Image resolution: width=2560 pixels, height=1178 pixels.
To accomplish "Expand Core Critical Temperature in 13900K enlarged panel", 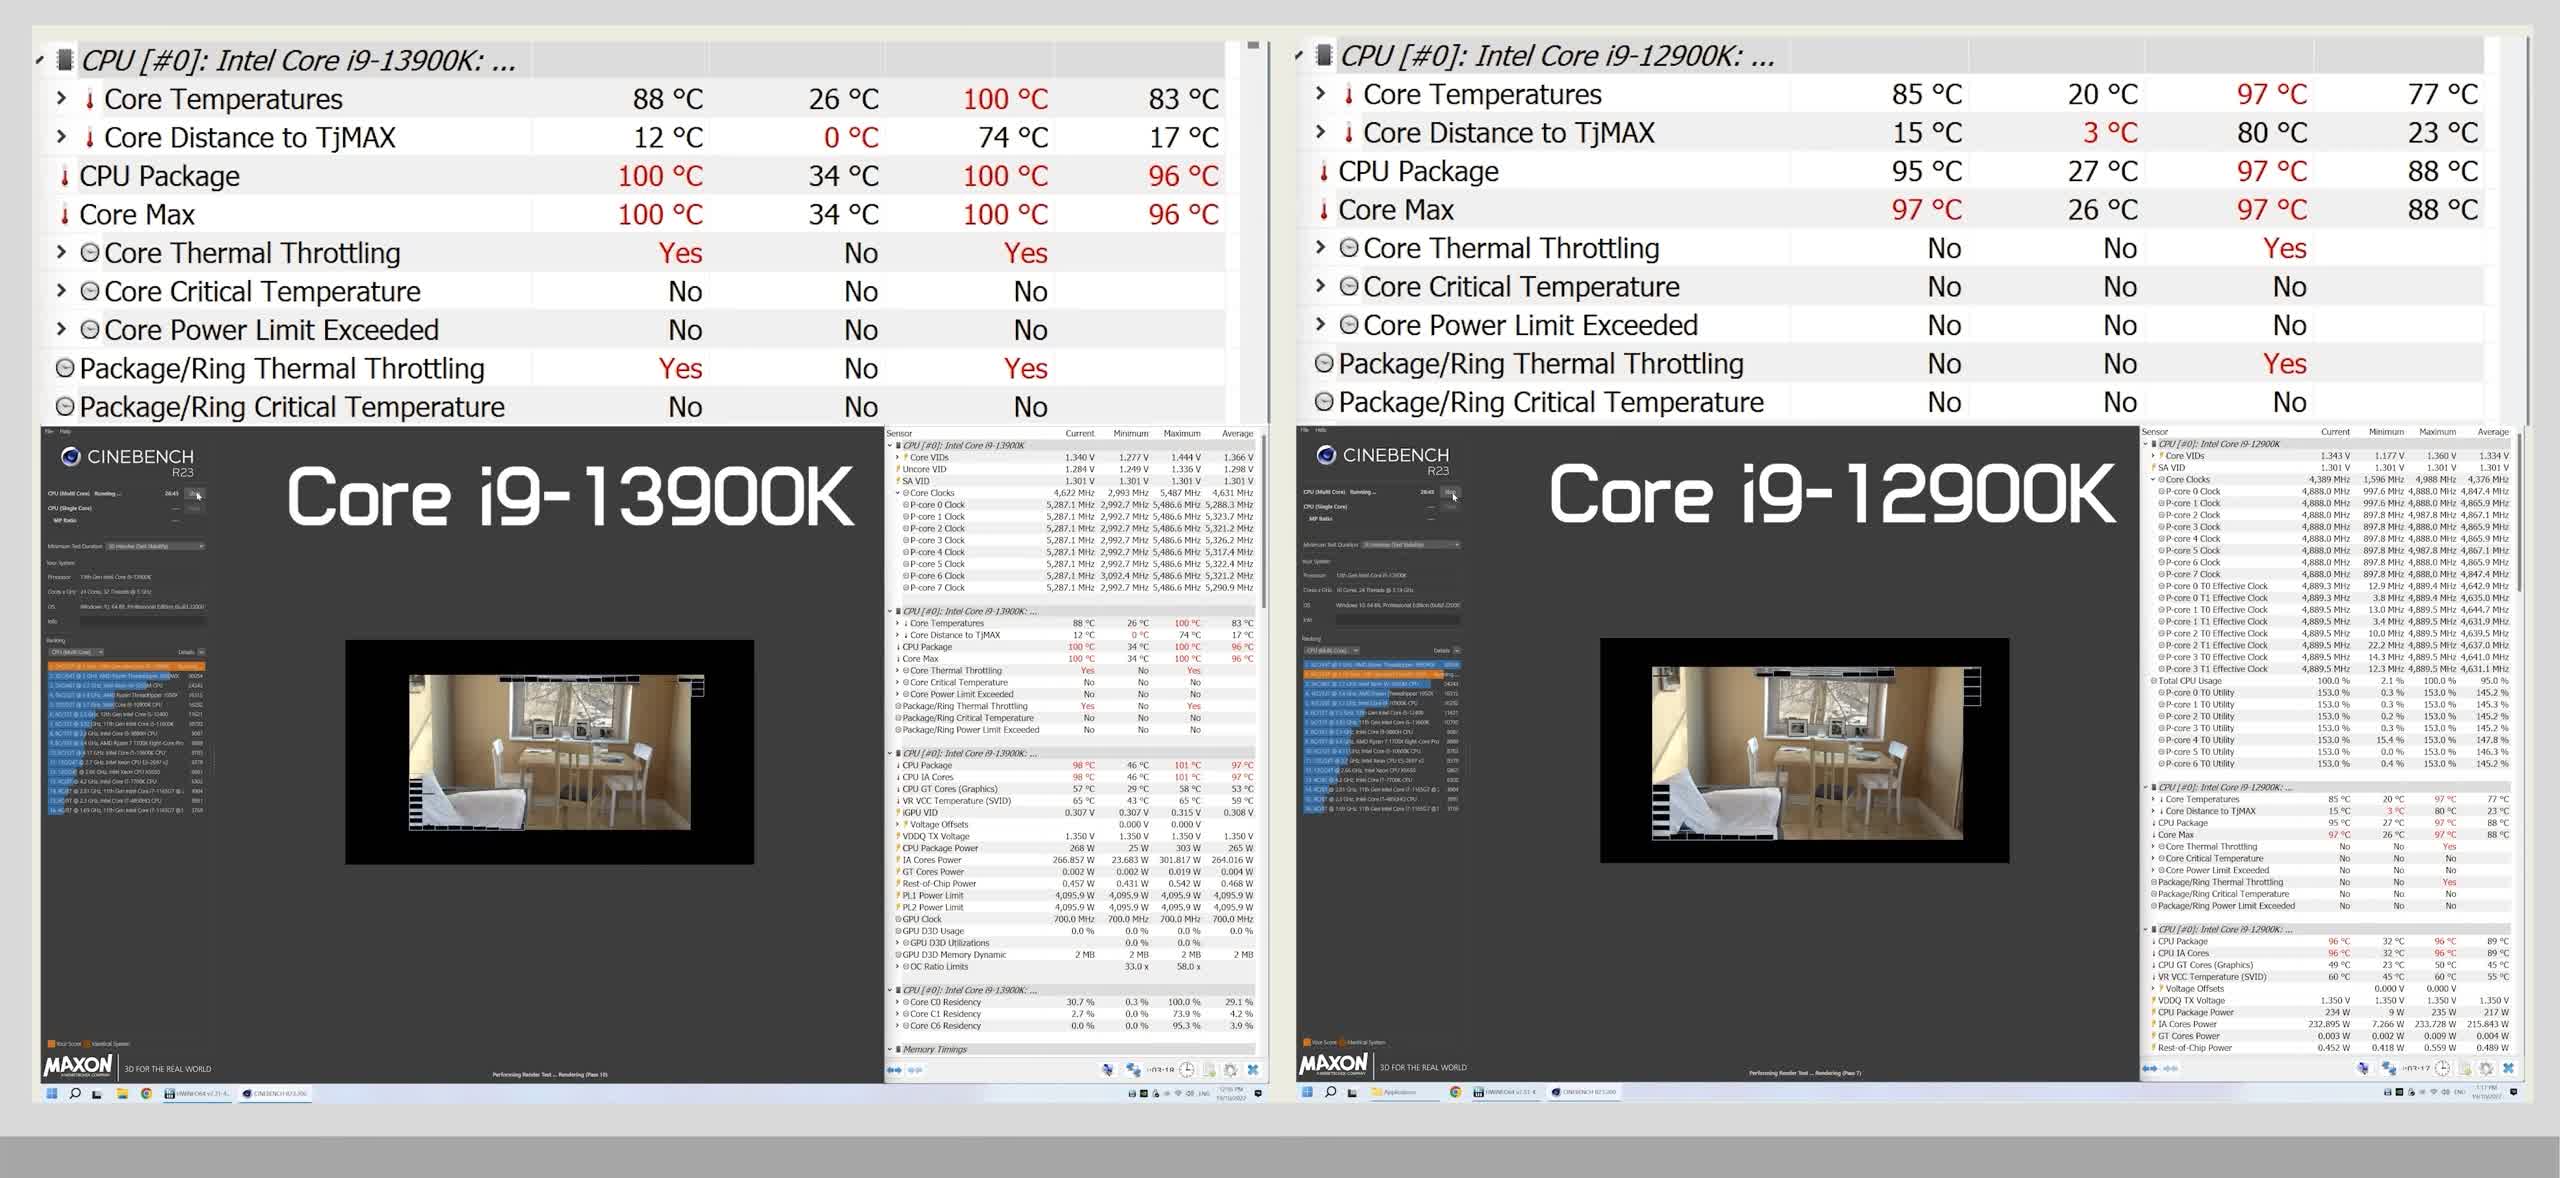I will click(61, 290).
